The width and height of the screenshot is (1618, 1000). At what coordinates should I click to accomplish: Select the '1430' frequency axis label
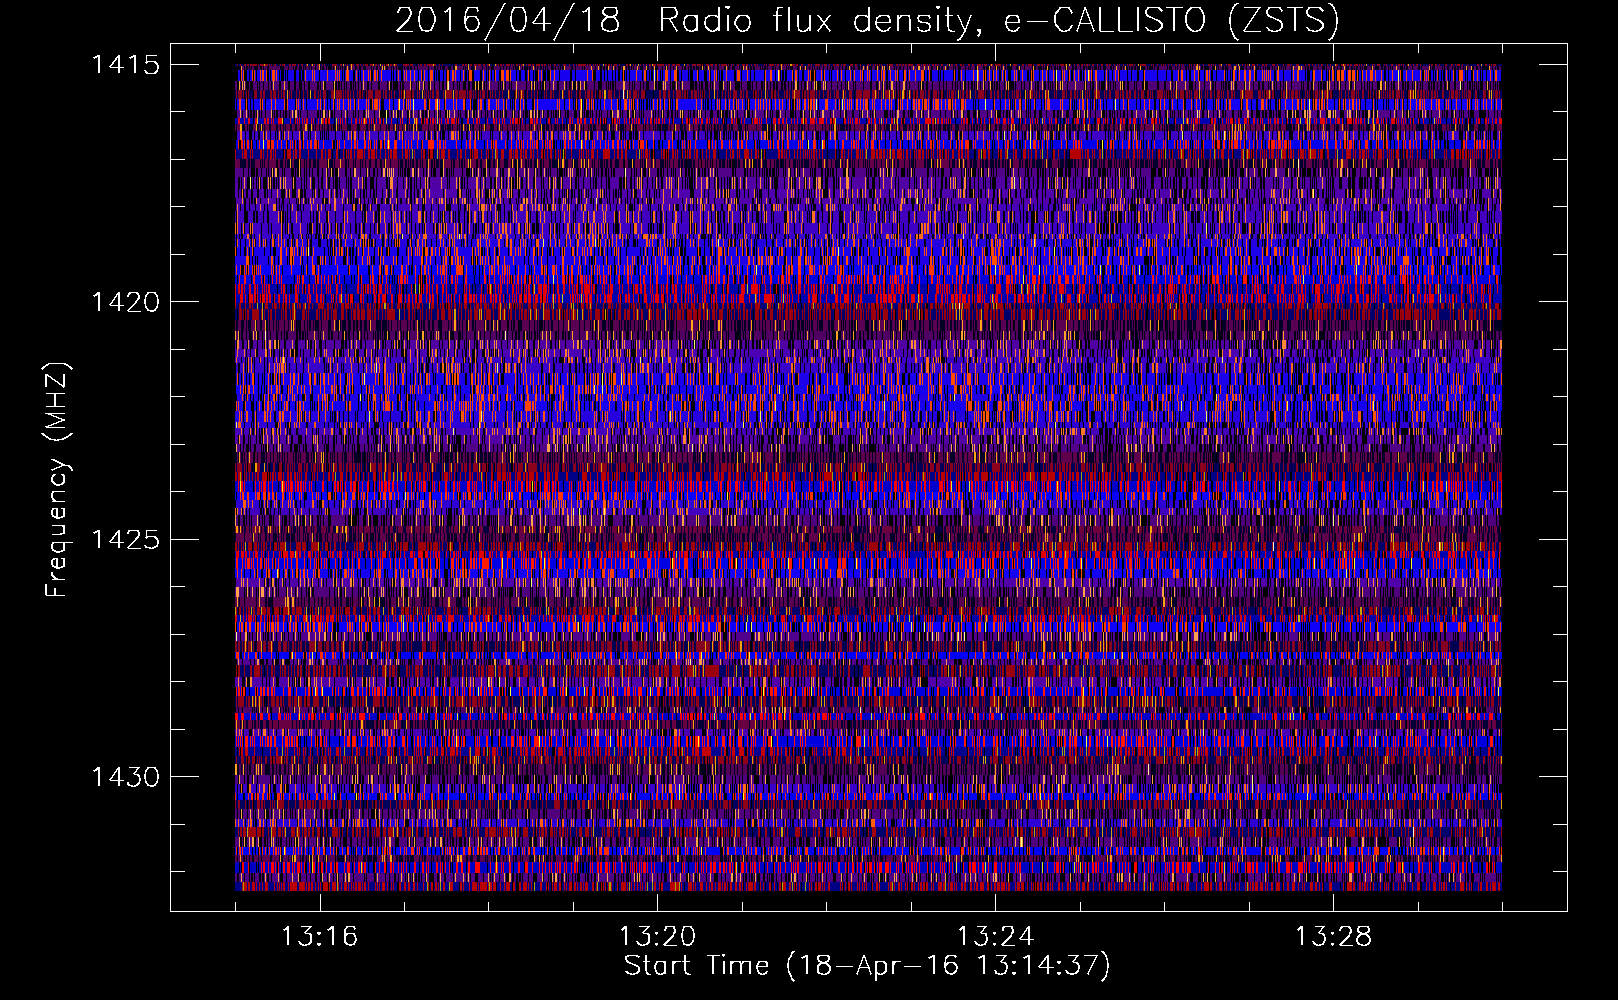[x=125, y=777]
